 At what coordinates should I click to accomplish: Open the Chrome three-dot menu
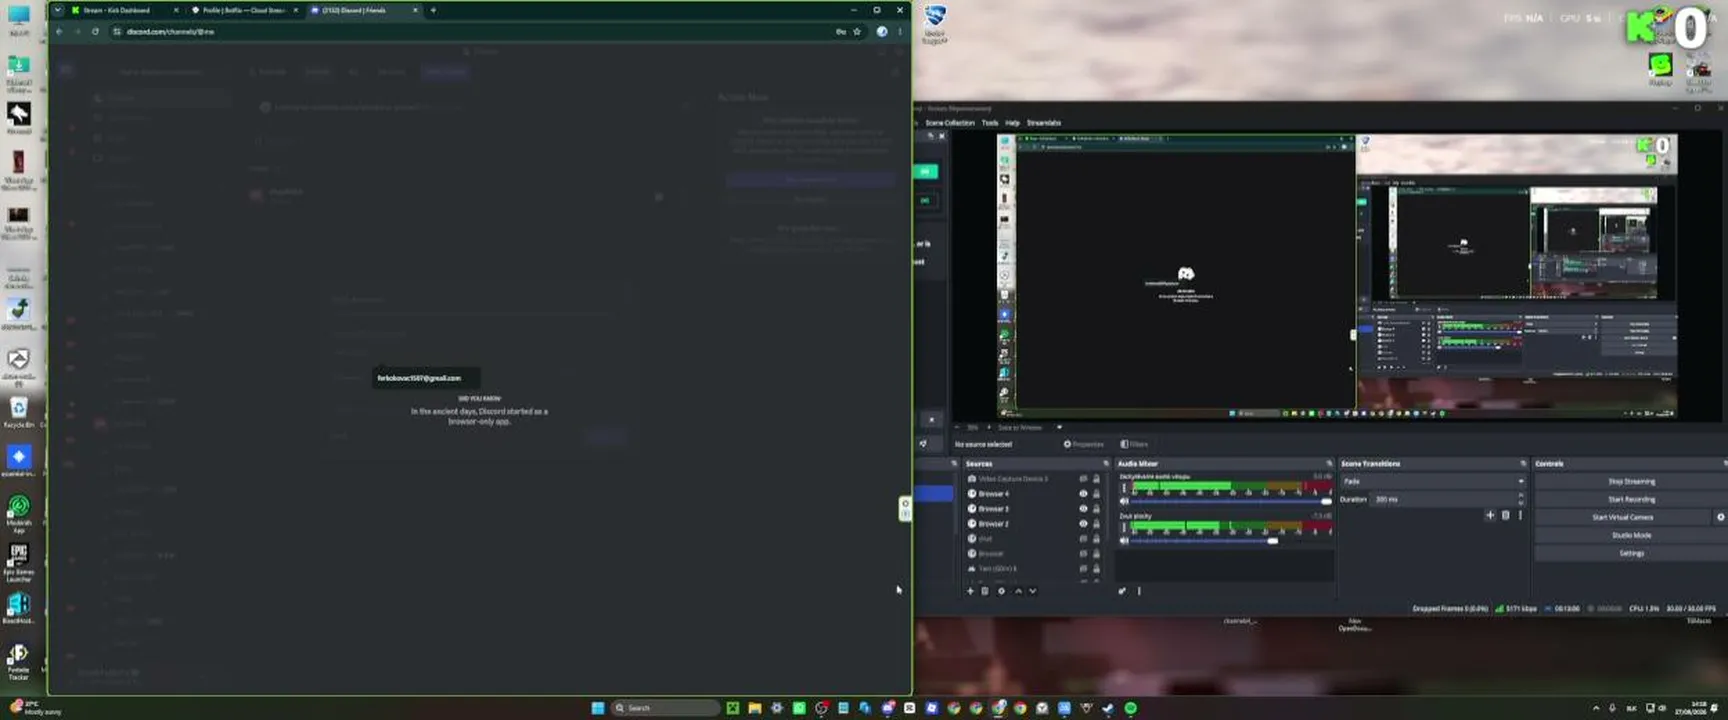click(x=900, y=31)
